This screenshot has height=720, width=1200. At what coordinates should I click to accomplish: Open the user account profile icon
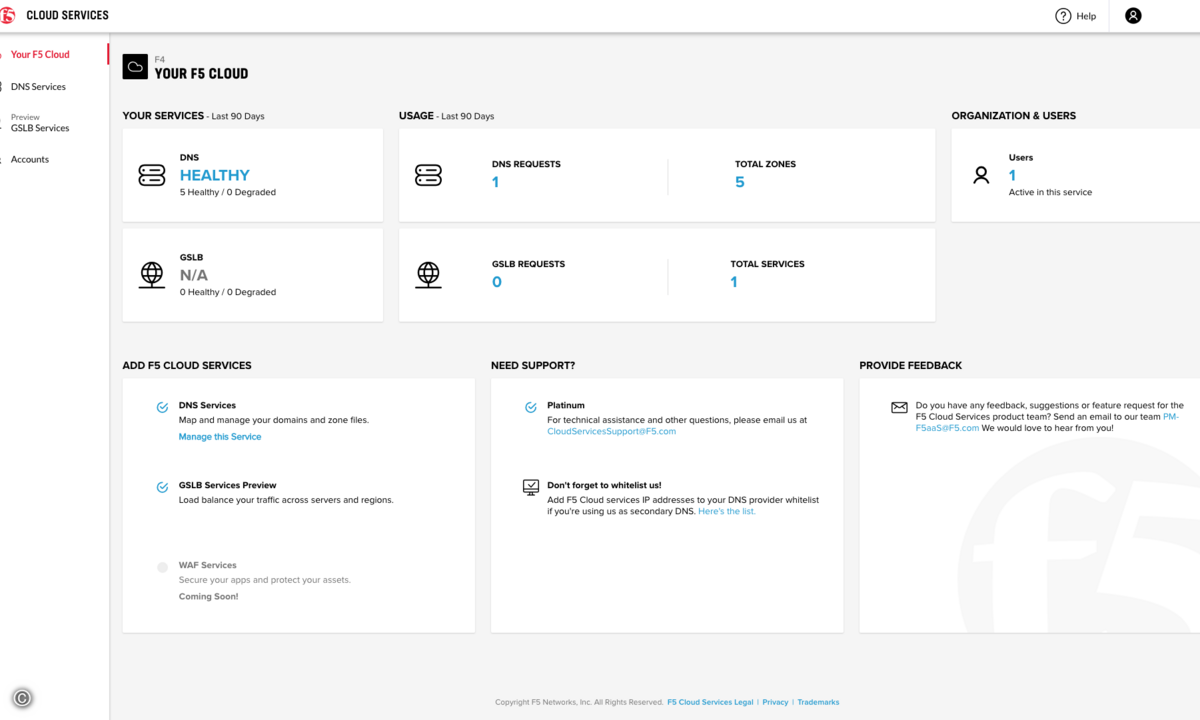[x=1133, y=16]
